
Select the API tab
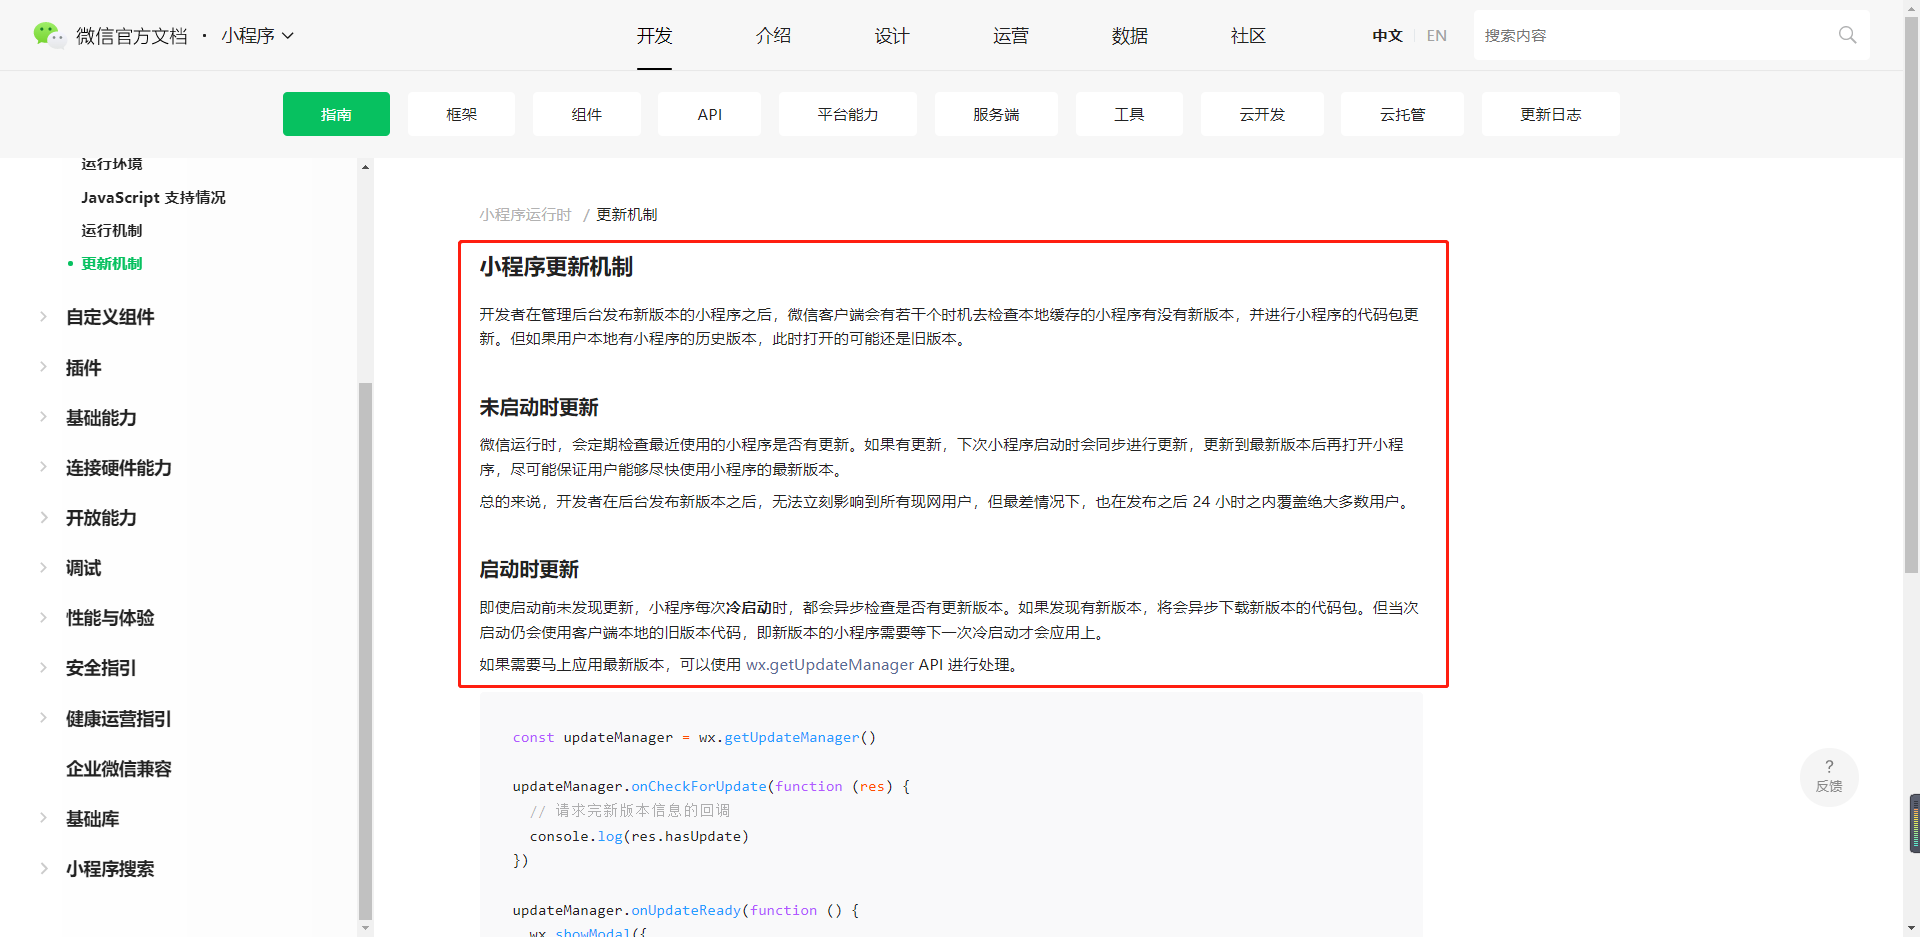tap(709, 114)
